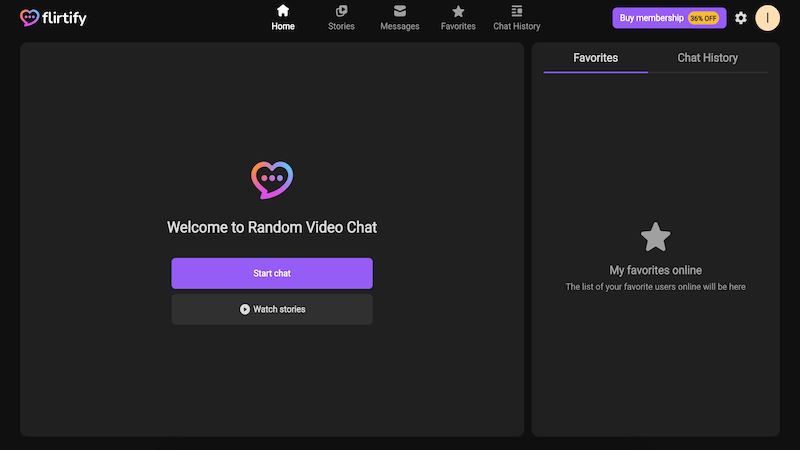Go to Home via house icon
The width and height of the screenshot is (800, 450).
click(x=283, y=11)
